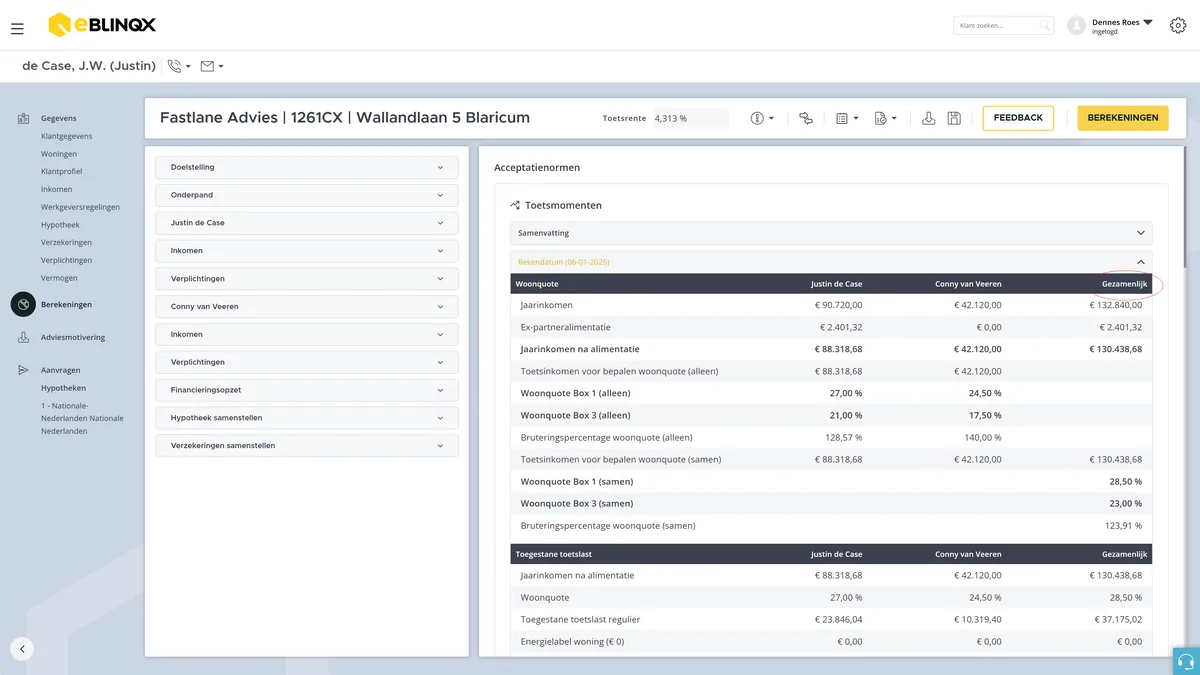Click the Toetsrente 4,313 % field
This screenshot has height=675, width=1200.
coord(691,118)
